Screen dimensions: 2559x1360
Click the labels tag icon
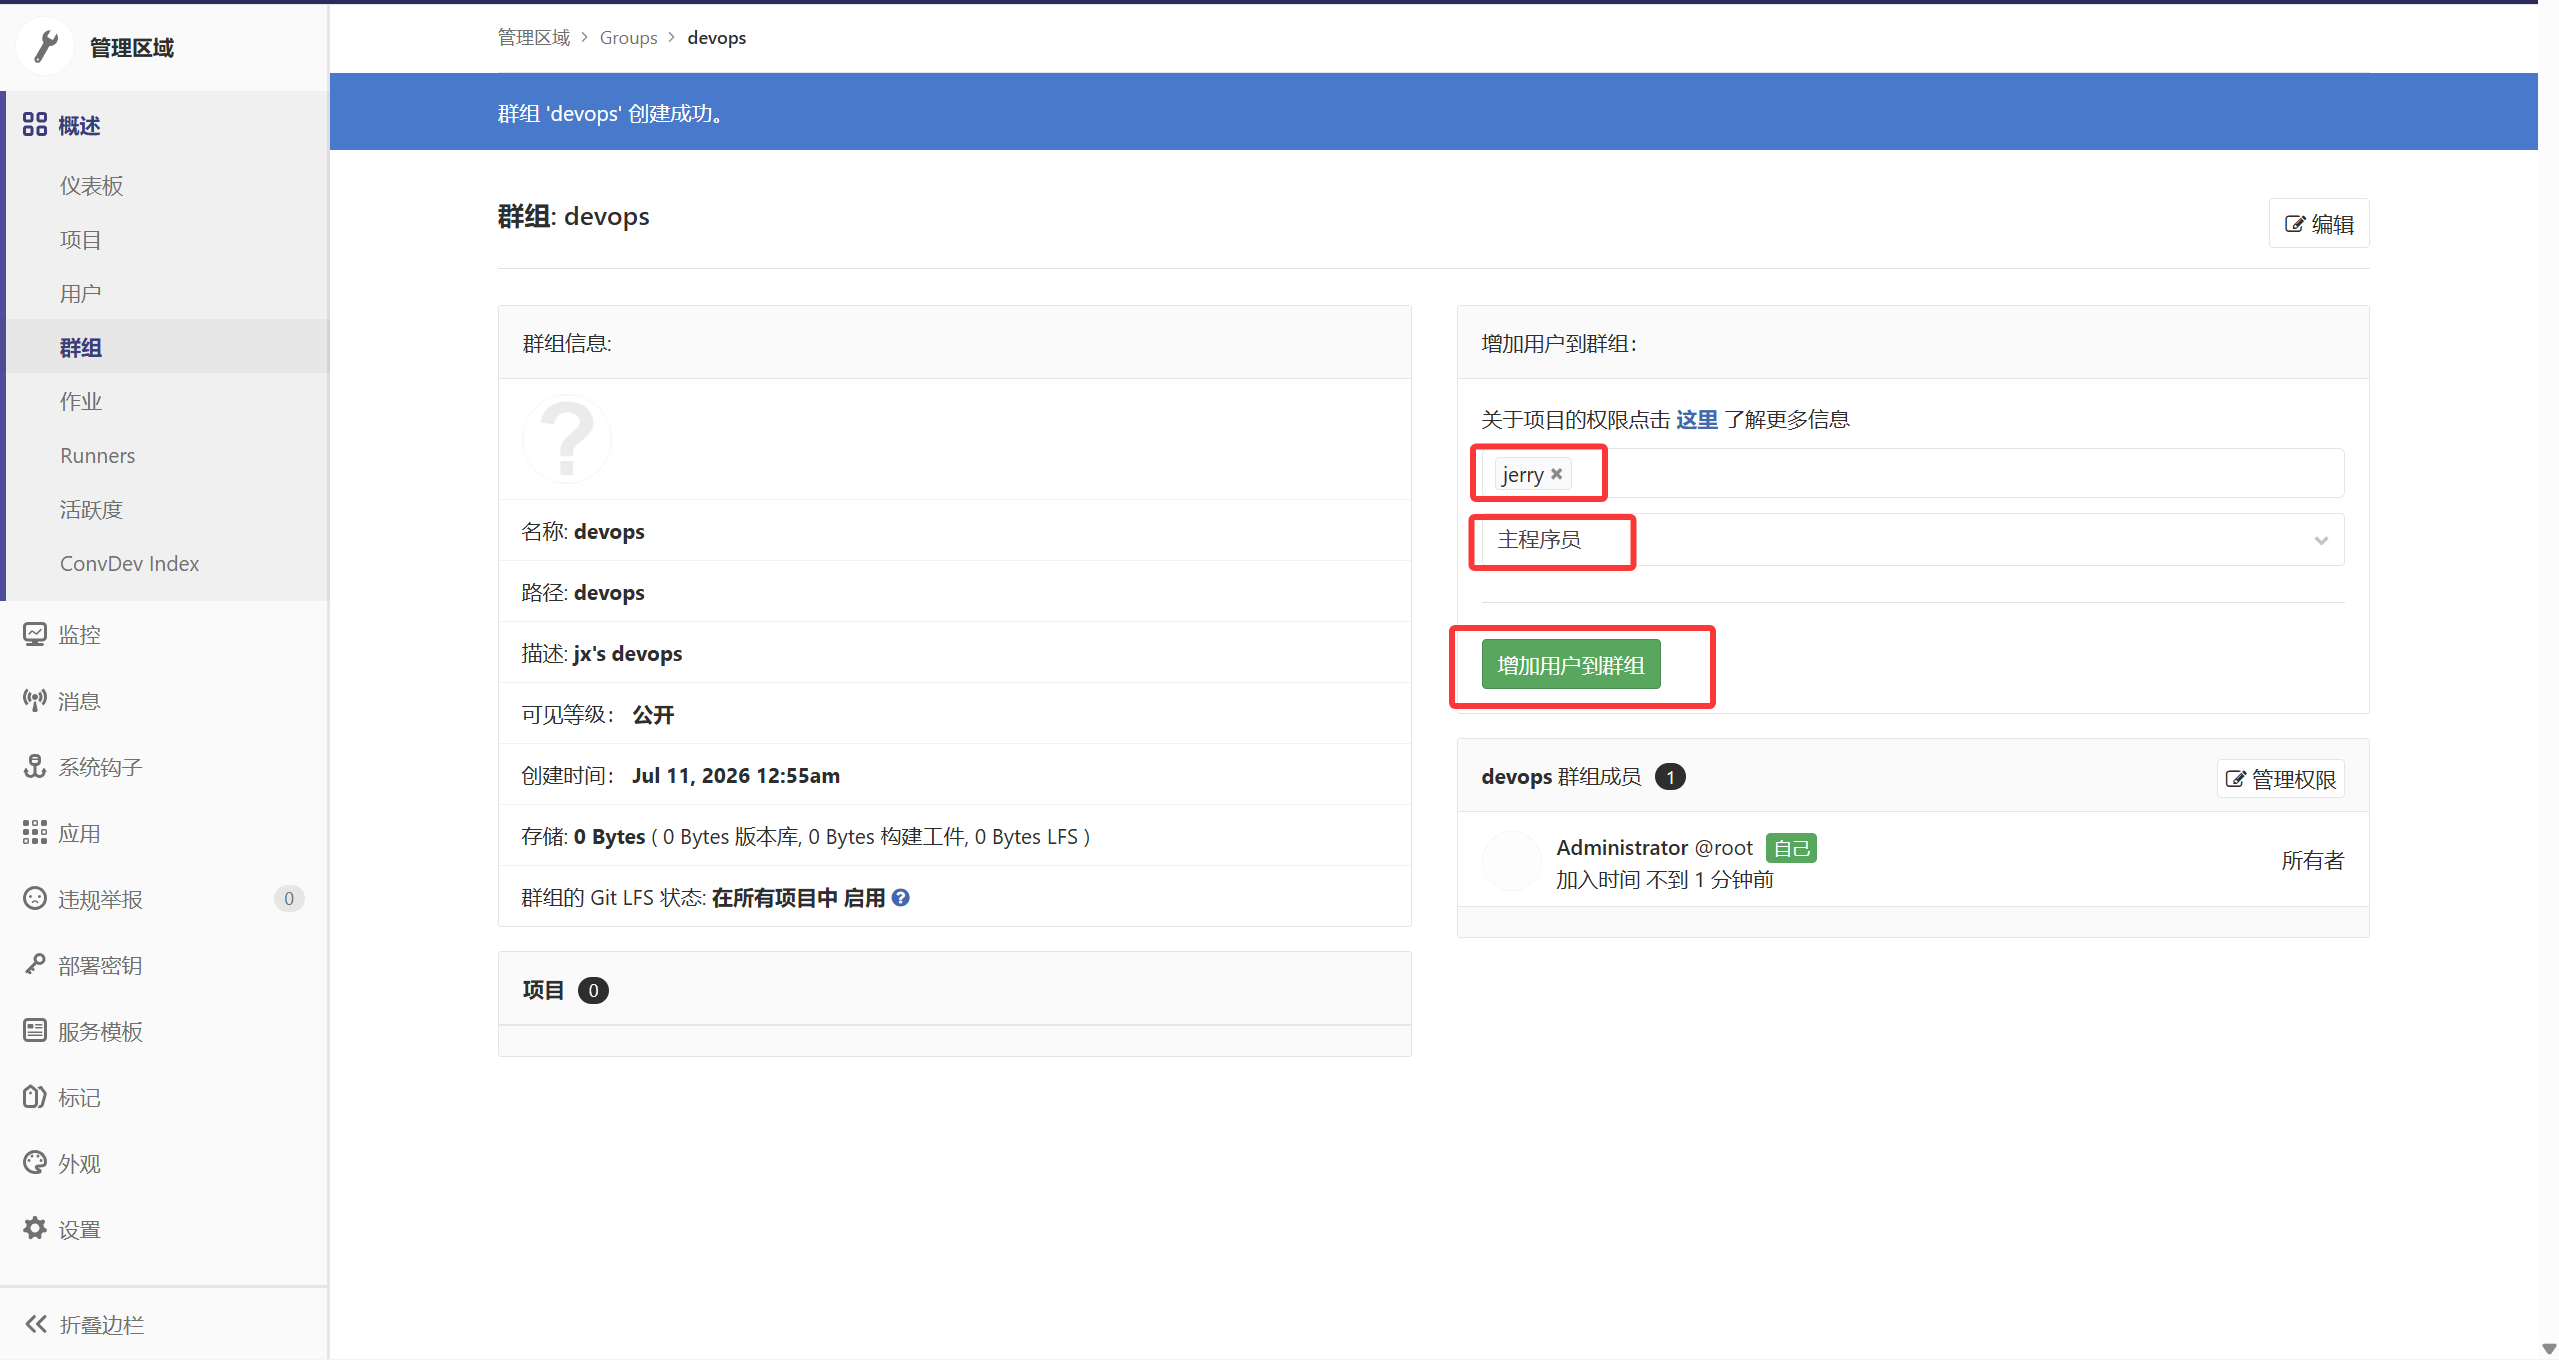pos(35,1096)
